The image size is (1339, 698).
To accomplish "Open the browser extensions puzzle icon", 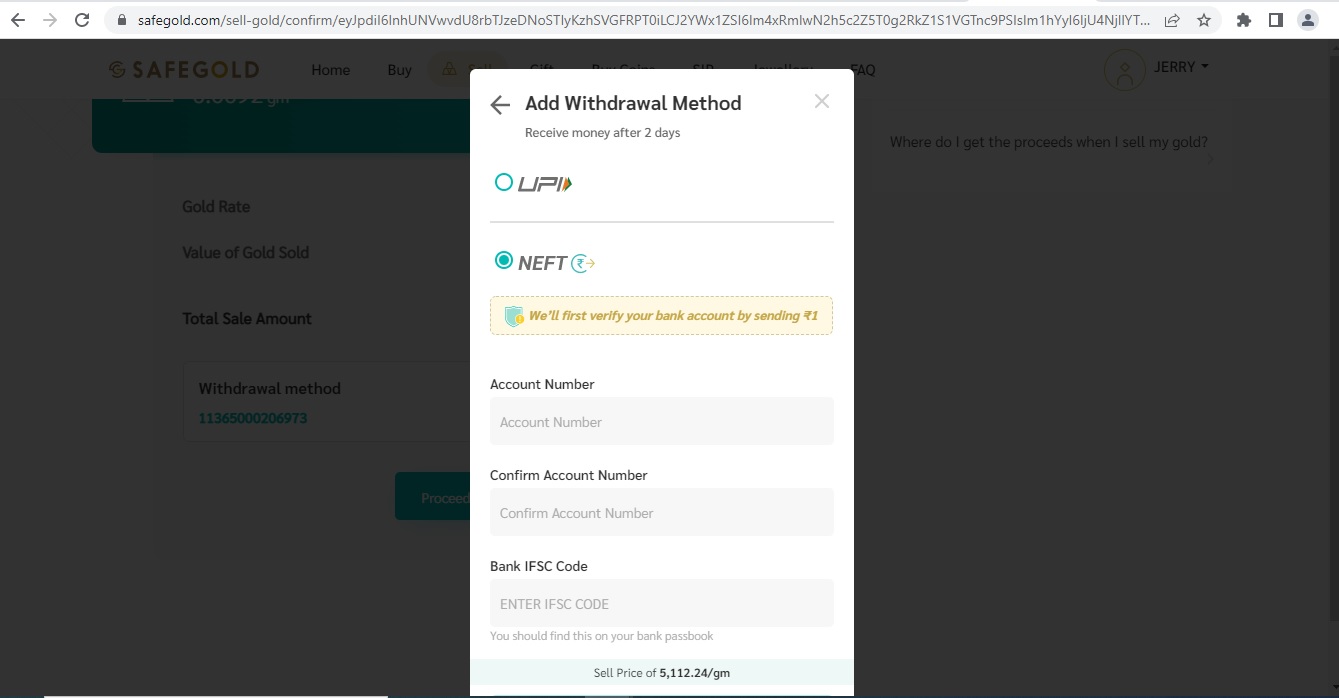I will pyautogui.click(x=1243, y=20).
